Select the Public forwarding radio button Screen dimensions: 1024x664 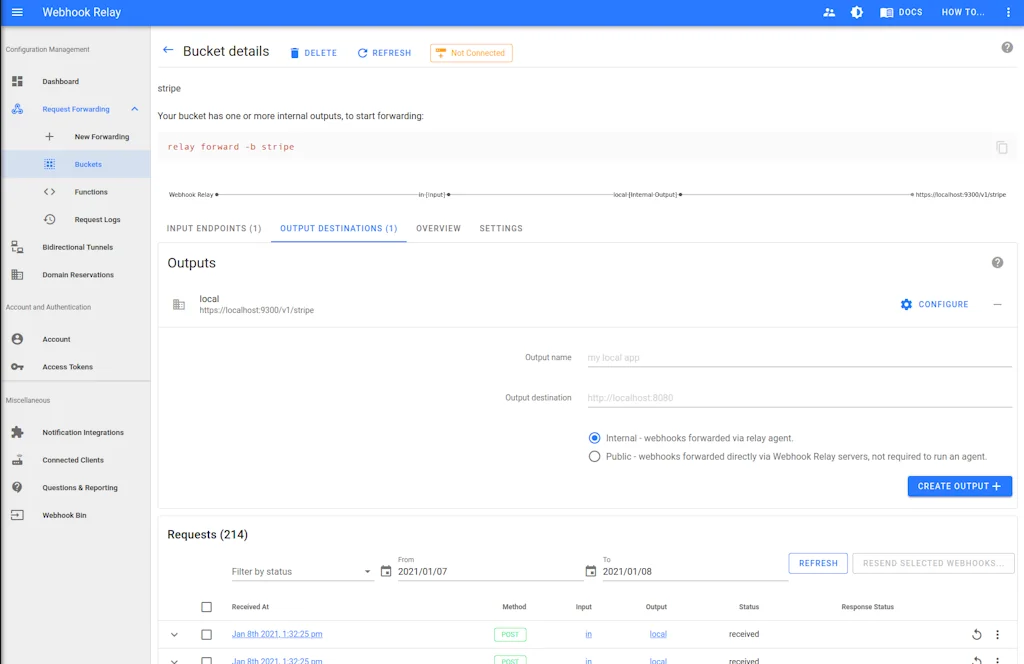(593, 457)
